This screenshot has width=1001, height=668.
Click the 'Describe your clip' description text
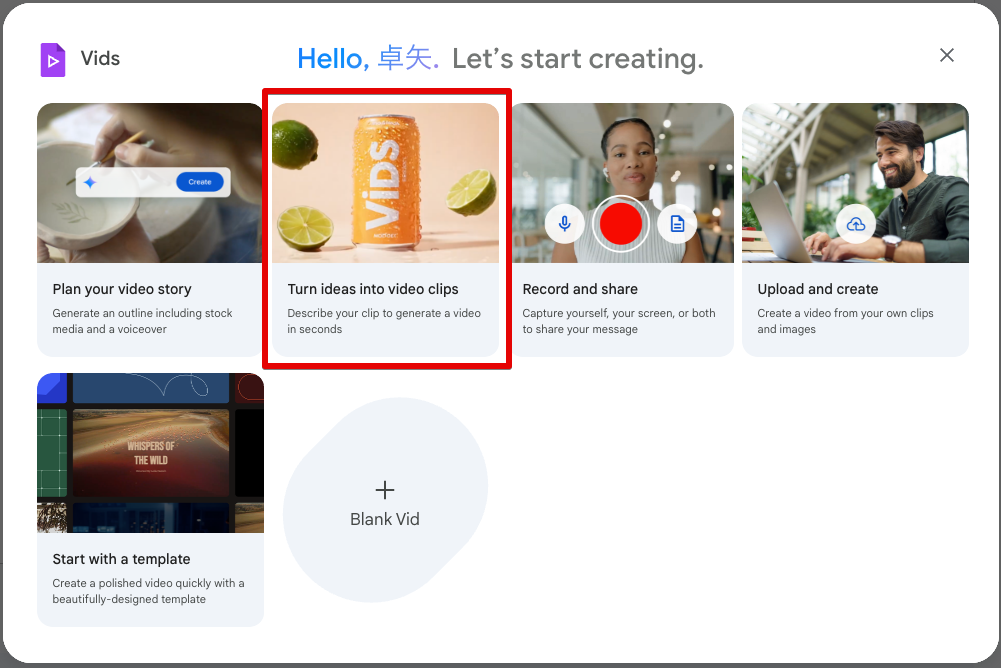click(384, 321)
